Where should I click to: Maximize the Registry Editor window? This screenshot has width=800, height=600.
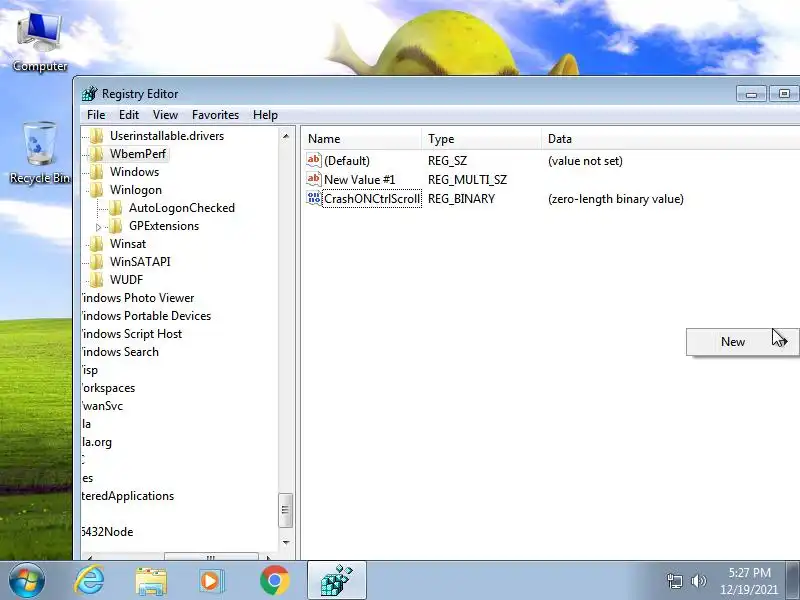784,94
